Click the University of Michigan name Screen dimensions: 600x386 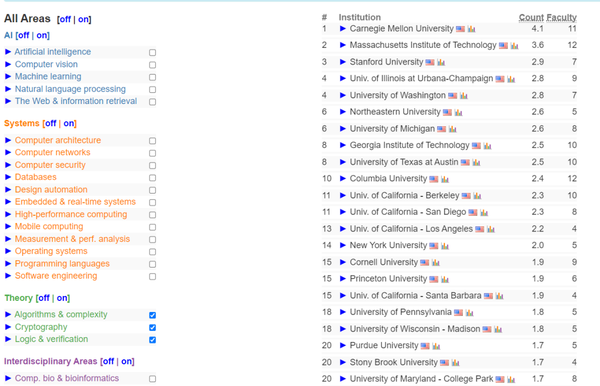point(392,129)
